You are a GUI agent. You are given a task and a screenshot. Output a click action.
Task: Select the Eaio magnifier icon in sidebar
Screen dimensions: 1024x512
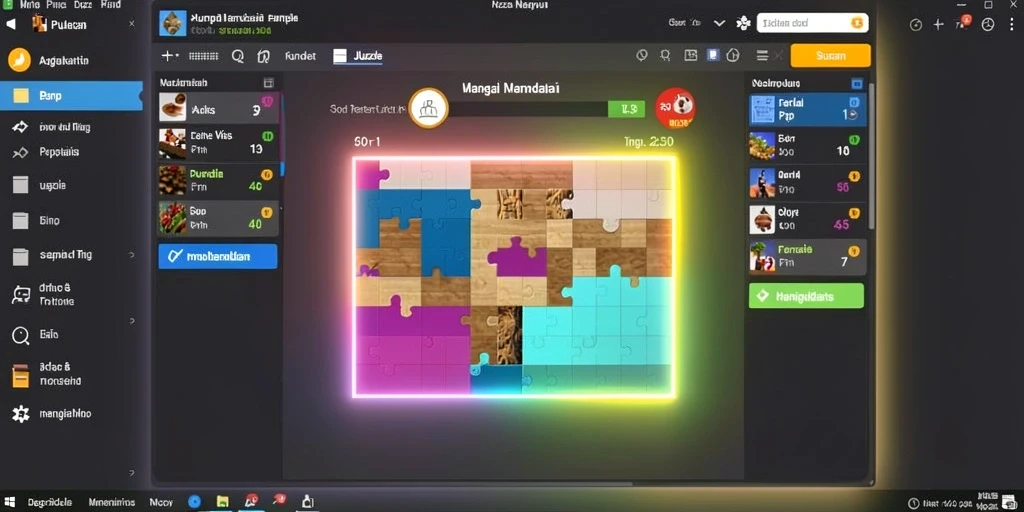(21, 336)
